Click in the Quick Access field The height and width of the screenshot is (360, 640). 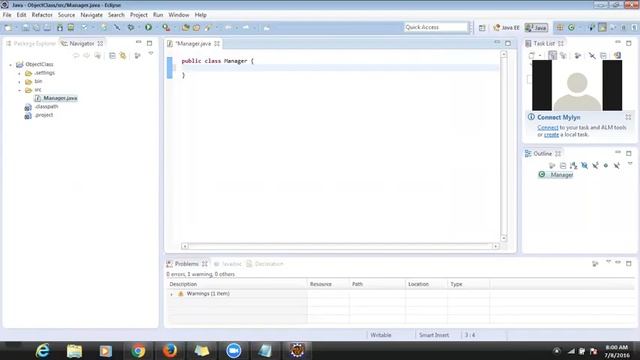(x=435, y=27)
